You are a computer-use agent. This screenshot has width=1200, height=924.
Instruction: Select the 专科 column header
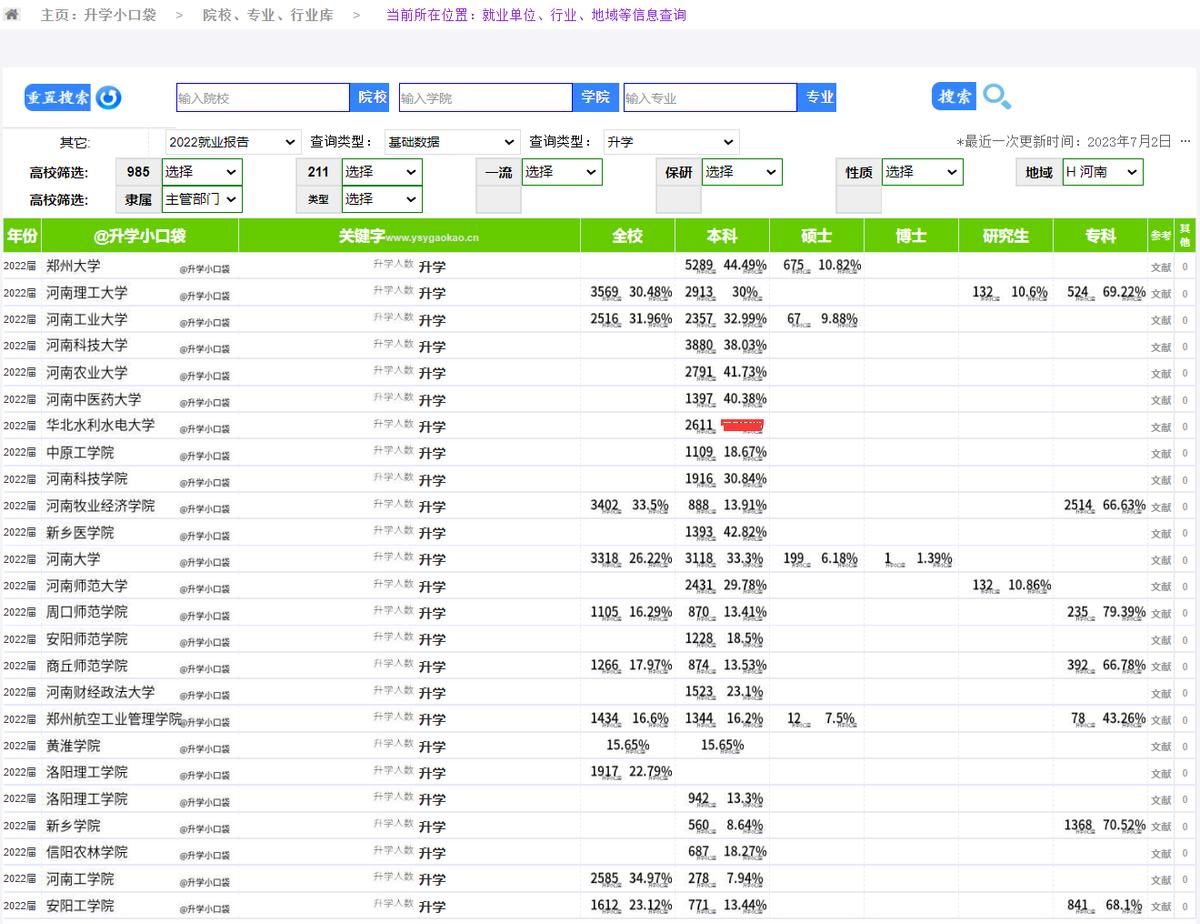click(x=1100, y=236)
